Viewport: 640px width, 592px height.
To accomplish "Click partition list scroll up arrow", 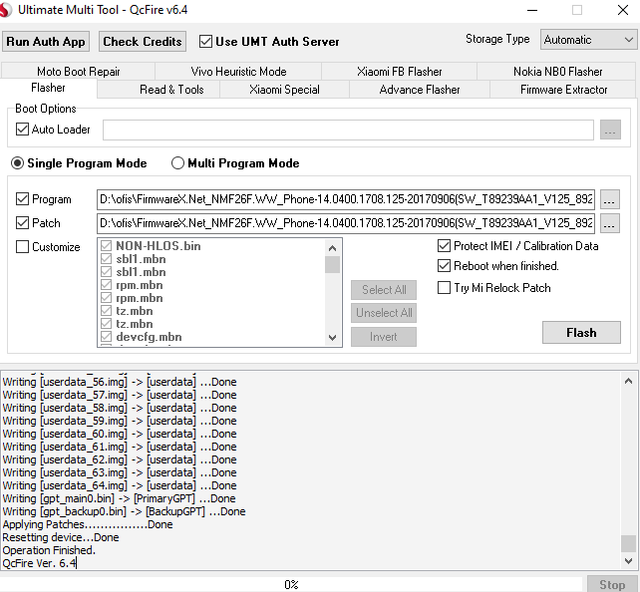I will click(332, 248).
